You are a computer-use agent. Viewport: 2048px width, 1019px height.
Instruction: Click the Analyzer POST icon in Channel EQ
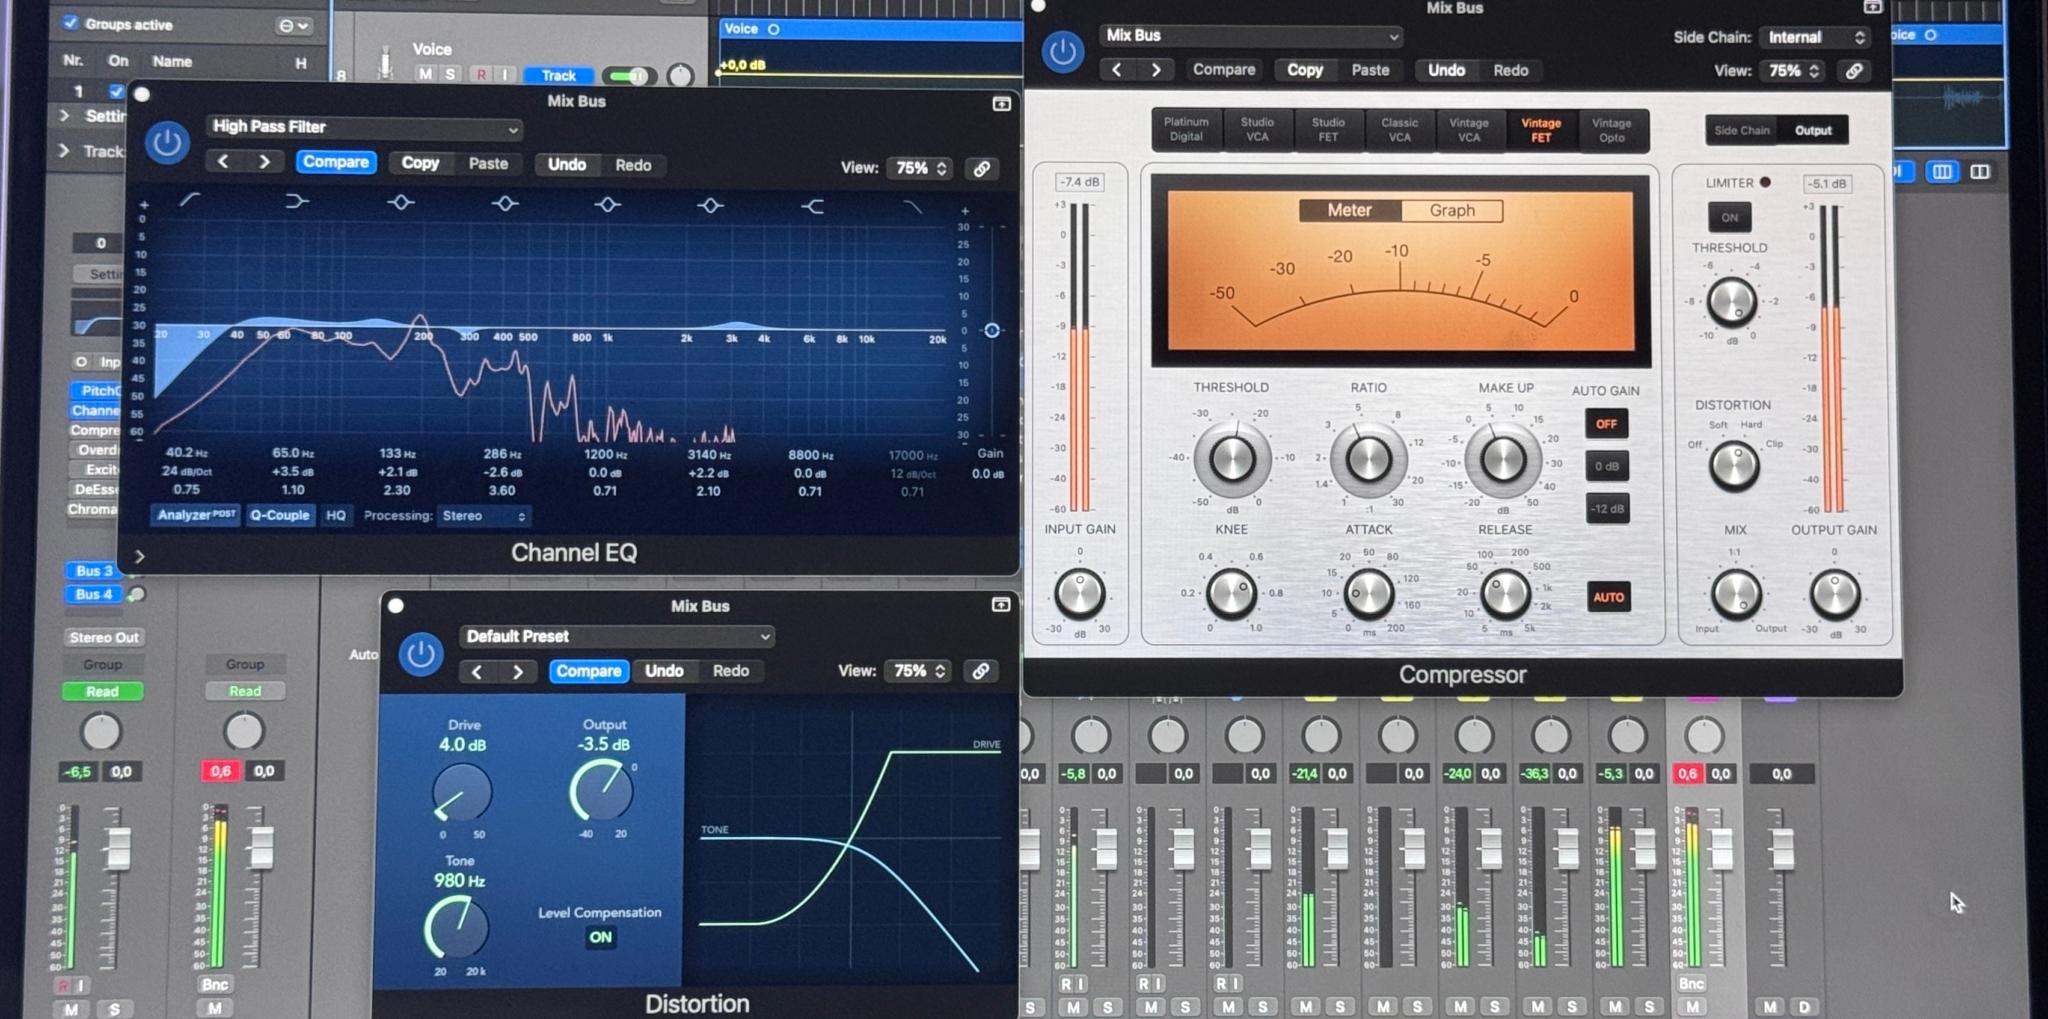click(194, 515)
